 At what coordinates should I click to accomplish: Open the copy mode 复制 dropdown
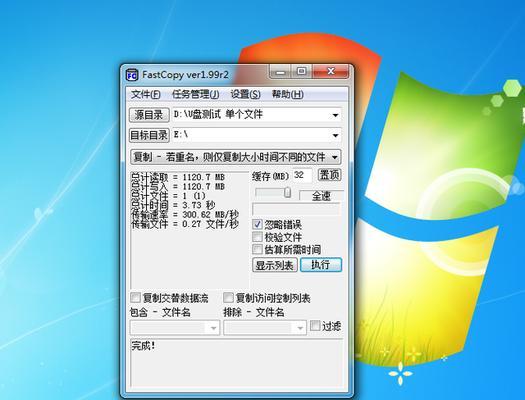coord(236,157)
